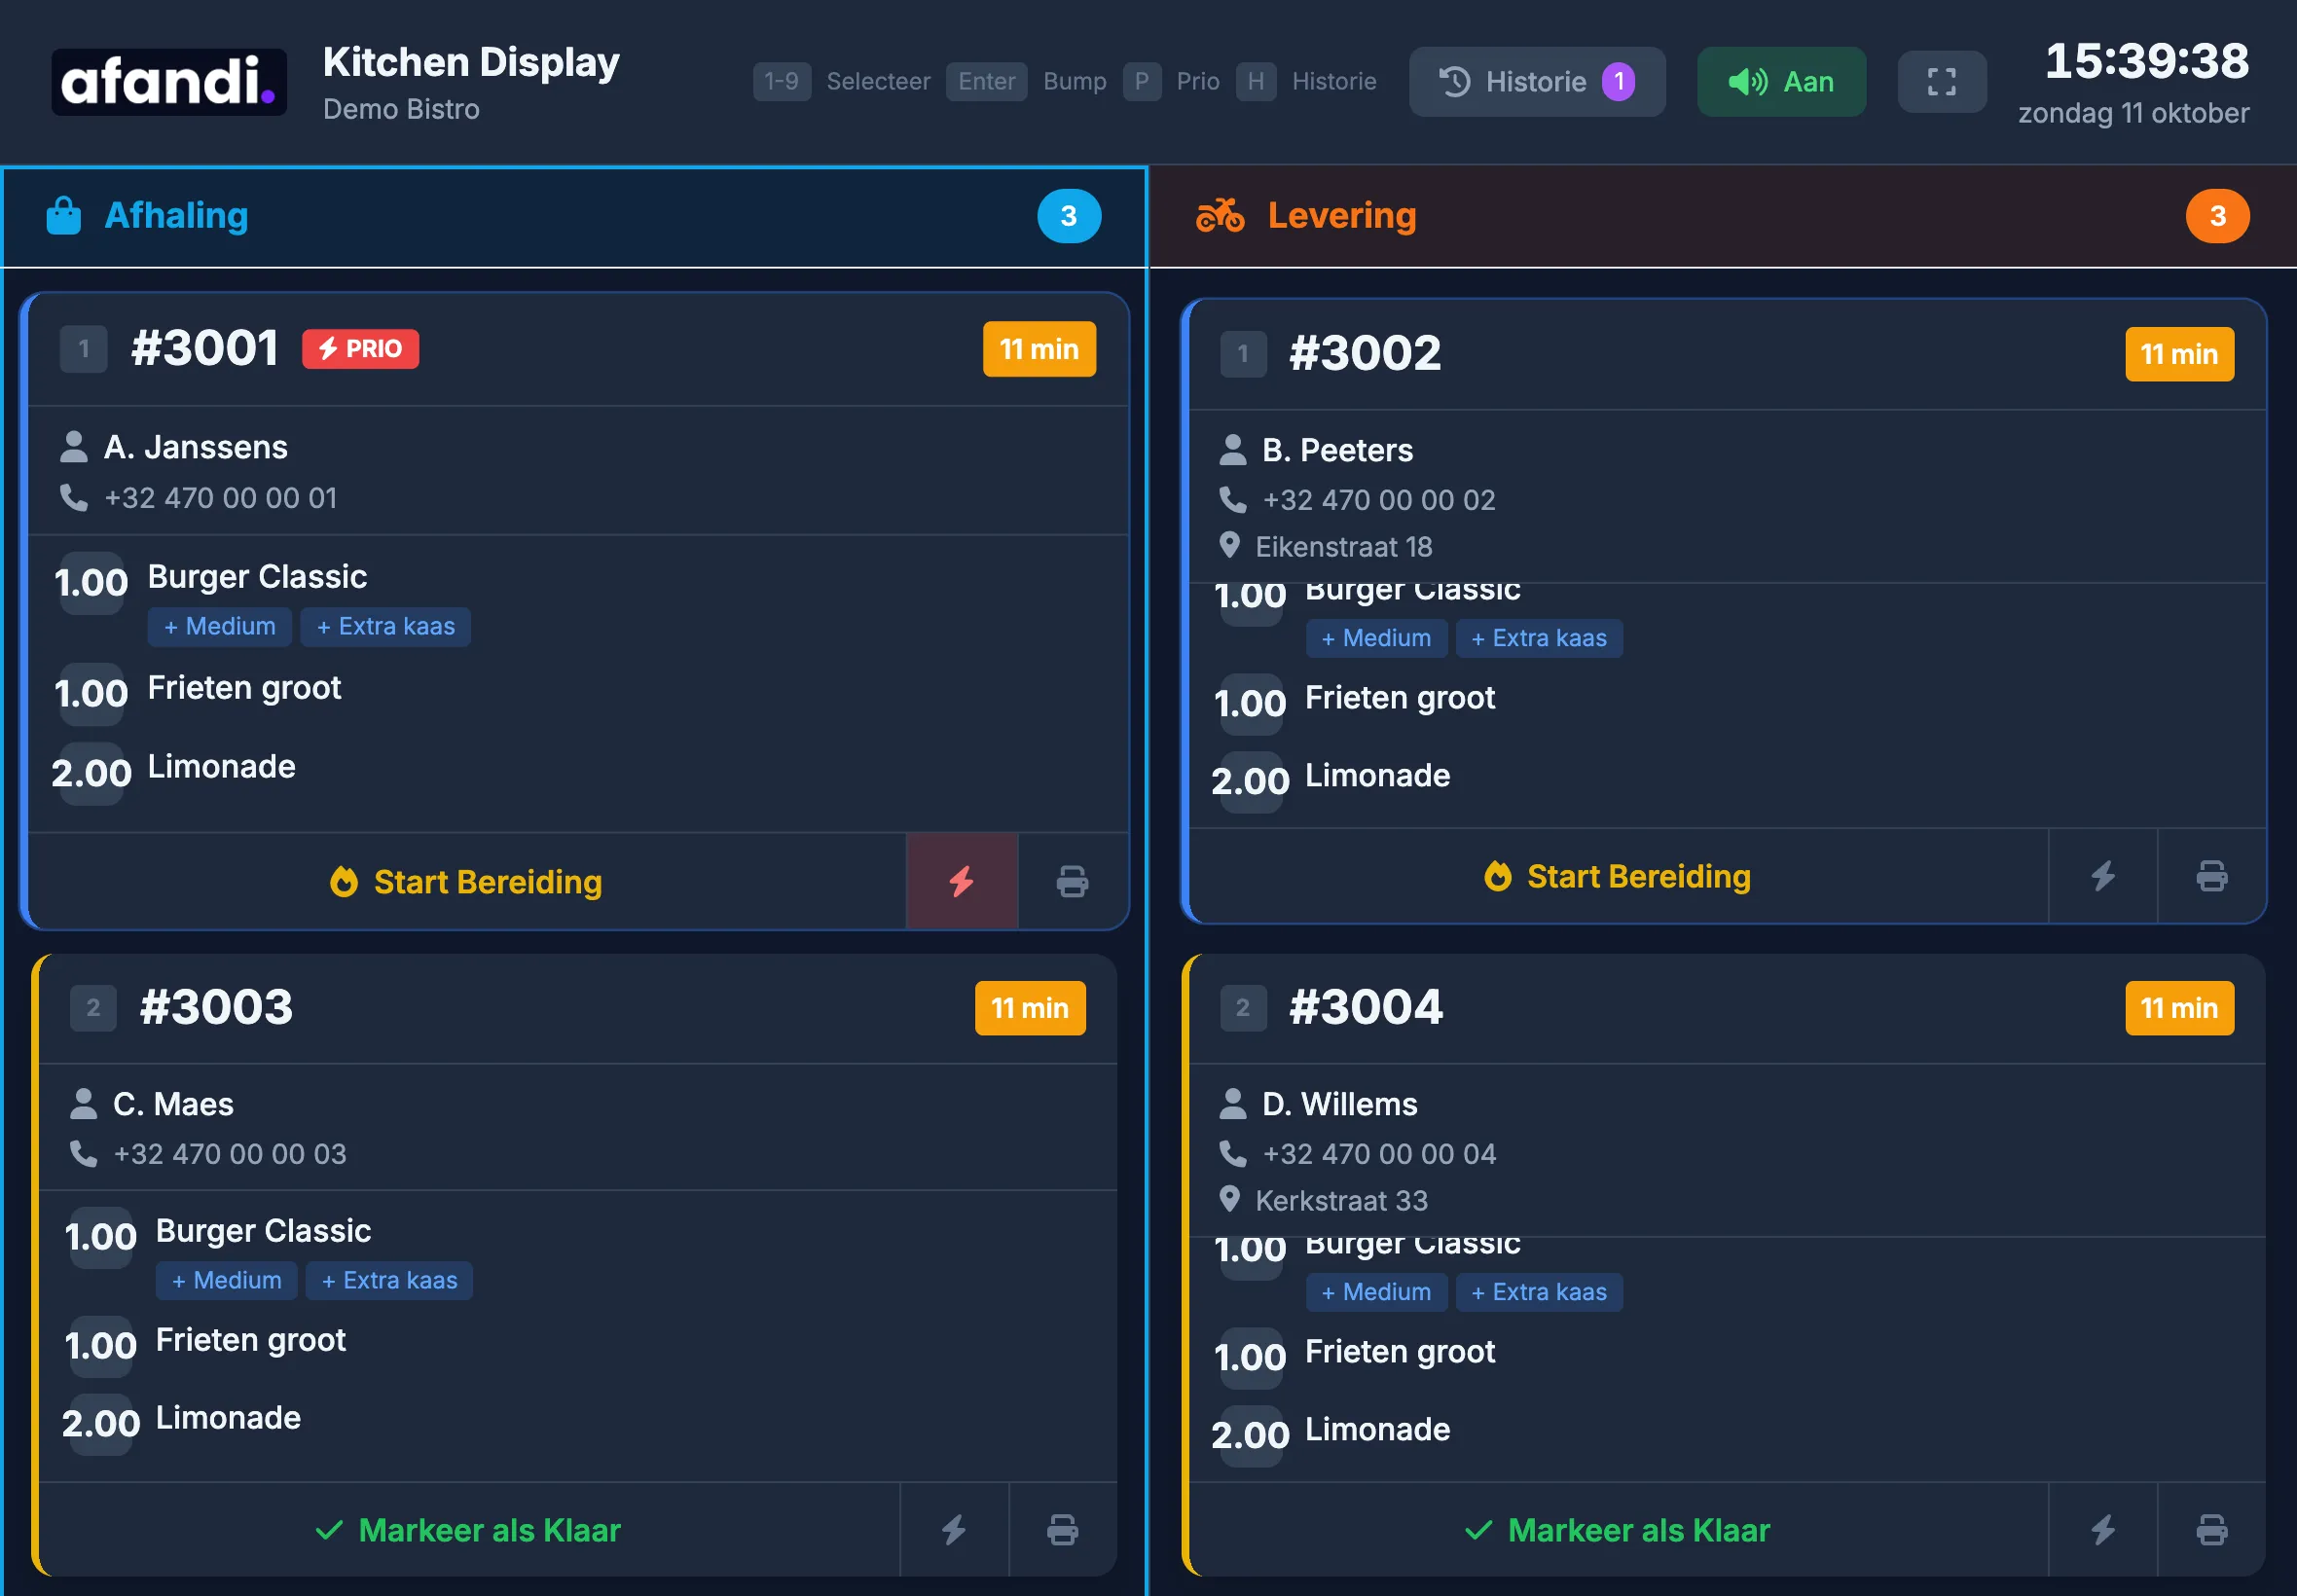This screenshot has width=2297, height=1596.
Task: Print ticket for order #3004
Action: pos(2211,1529)
